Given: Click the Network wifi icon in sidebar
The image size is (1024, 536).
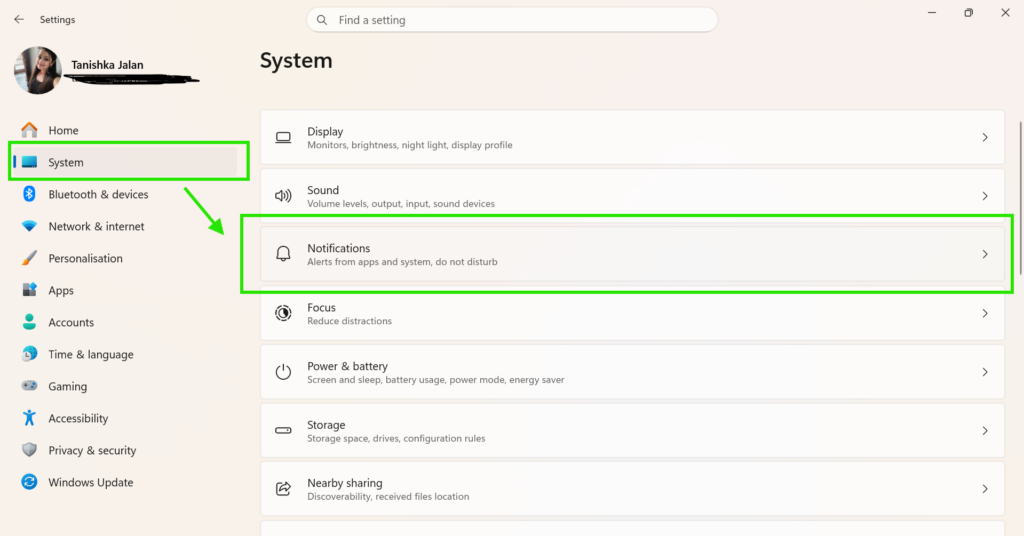Looking at the screenshot, I should 29,226.
